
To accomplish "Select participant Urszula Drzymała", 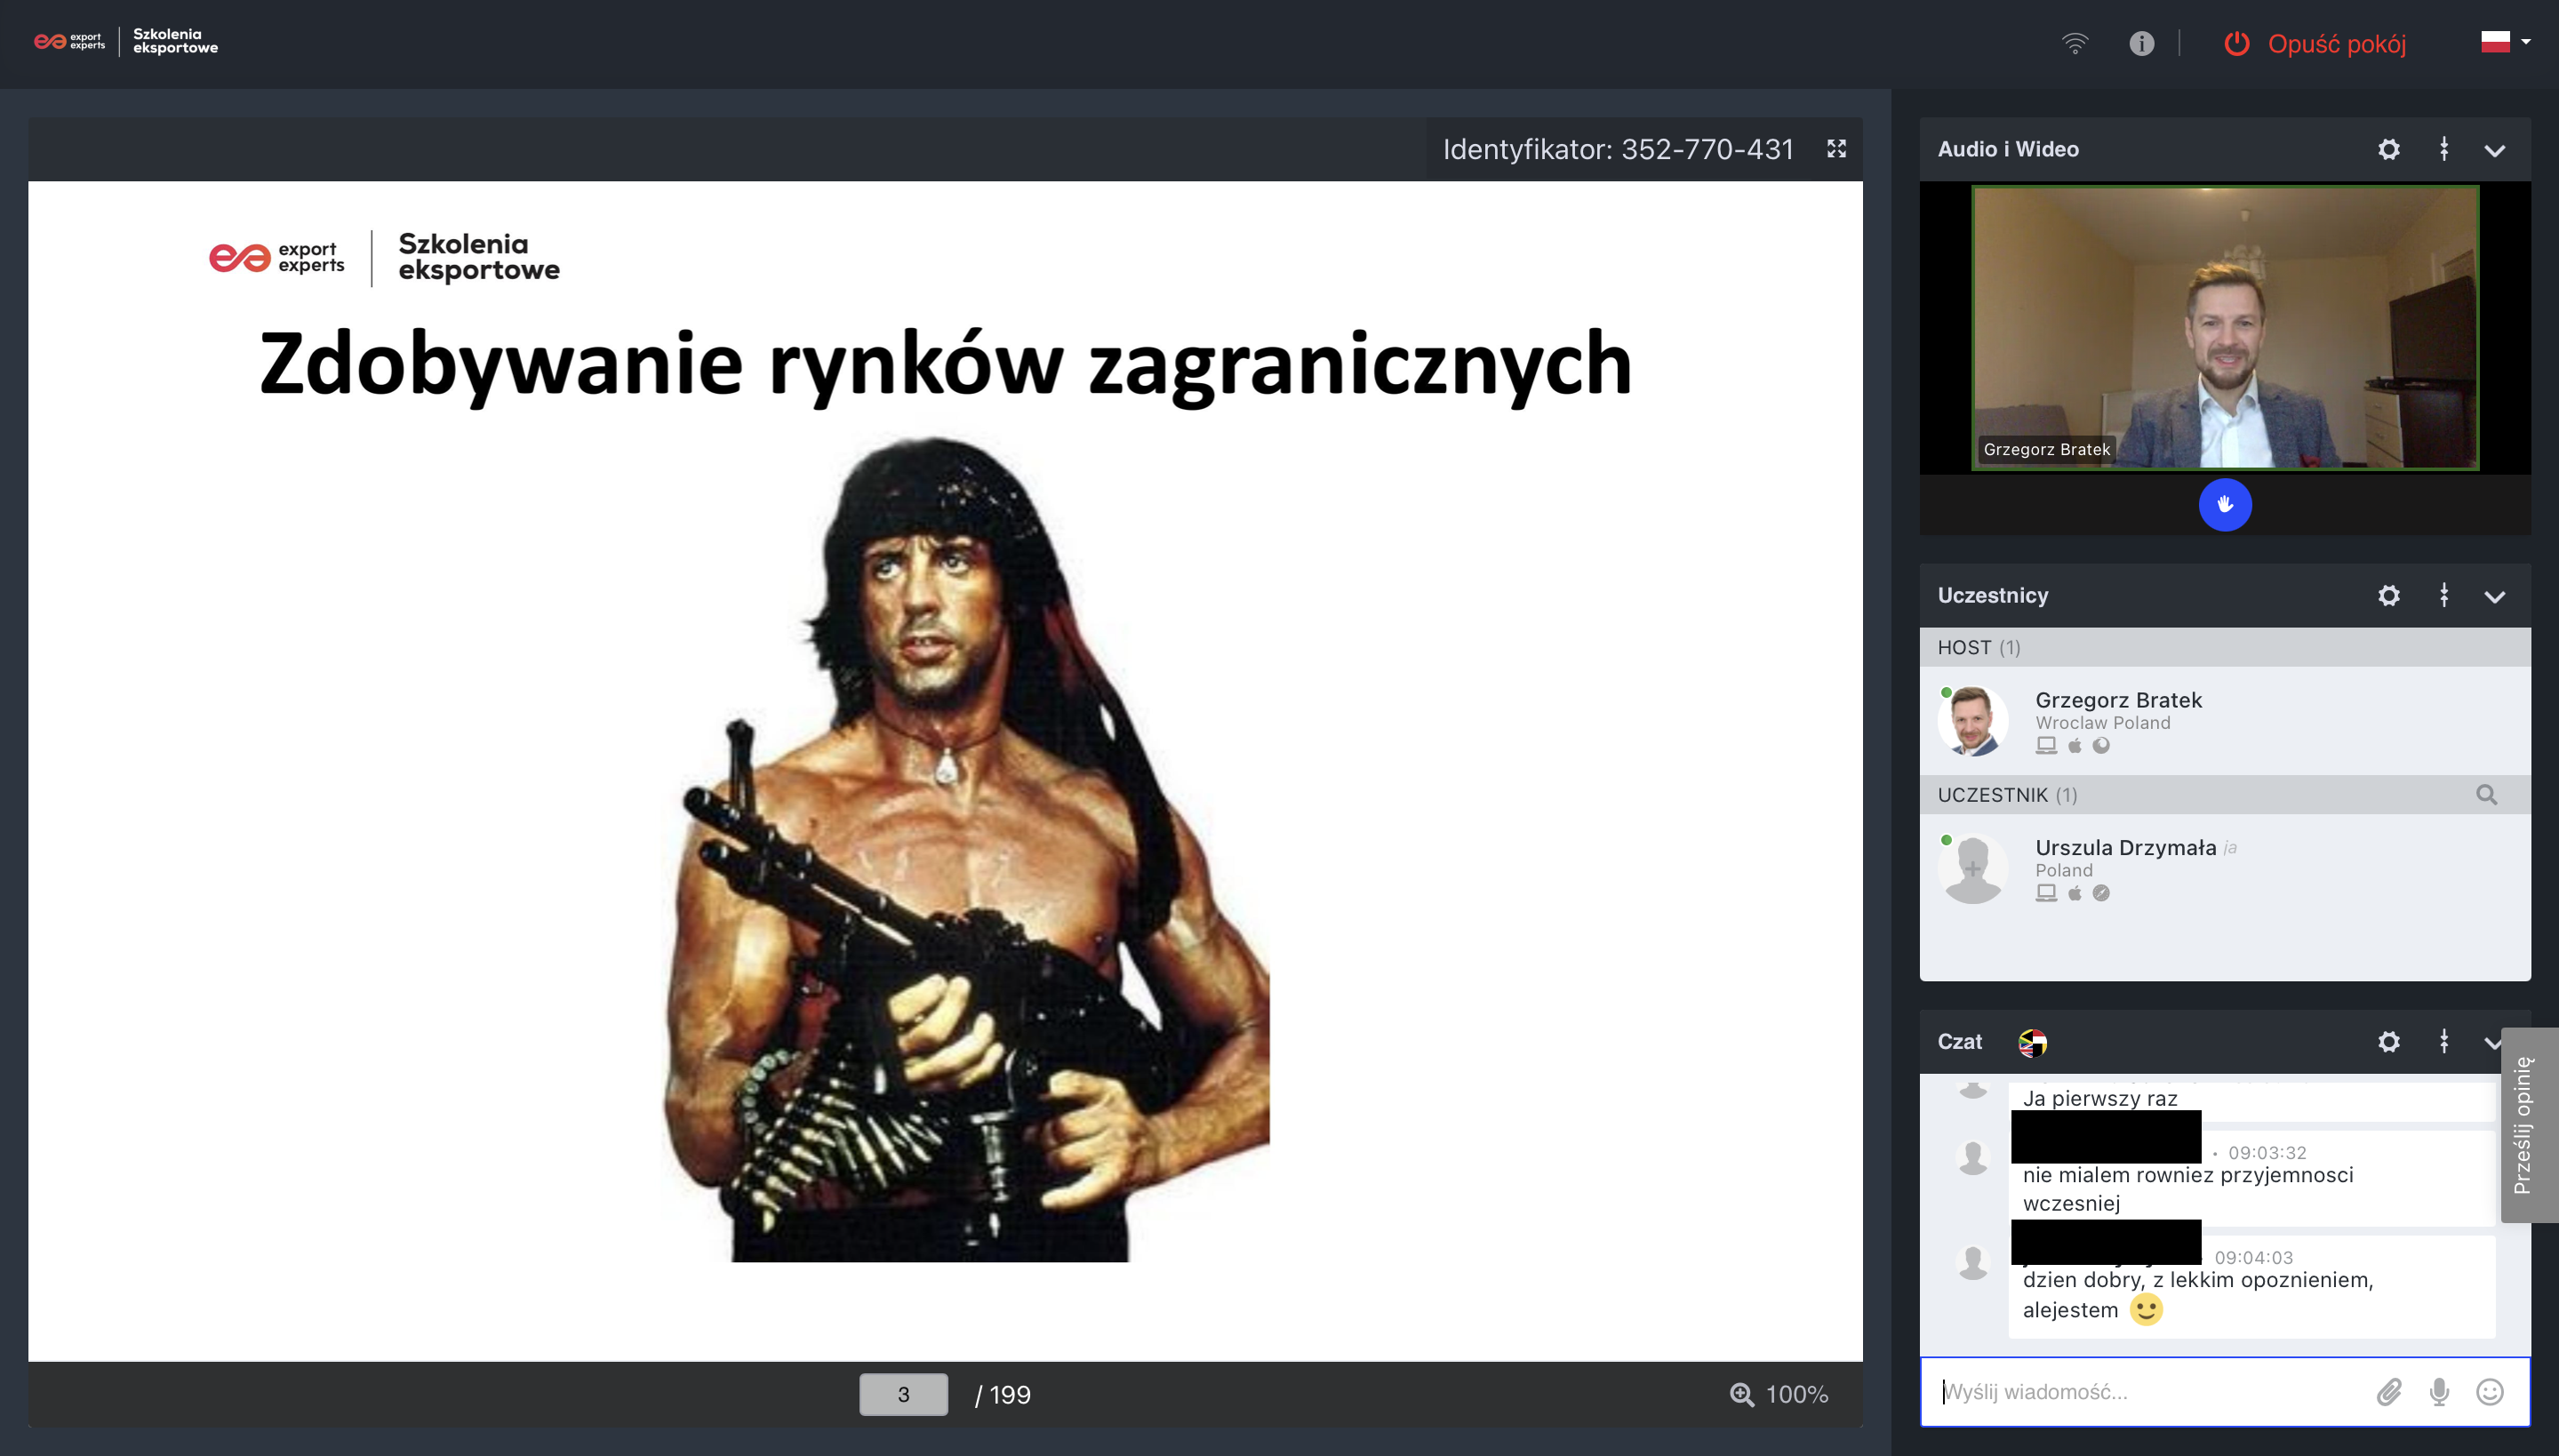I will (2125, 848).
